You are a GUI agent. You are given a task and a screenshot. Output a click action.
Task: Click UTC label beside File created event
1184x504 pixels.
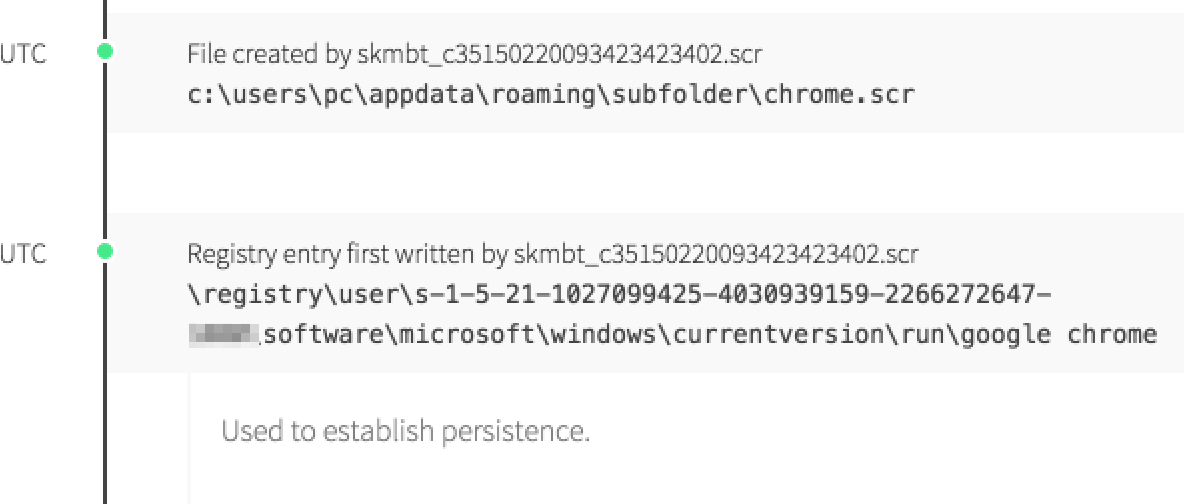click(22, 53)
